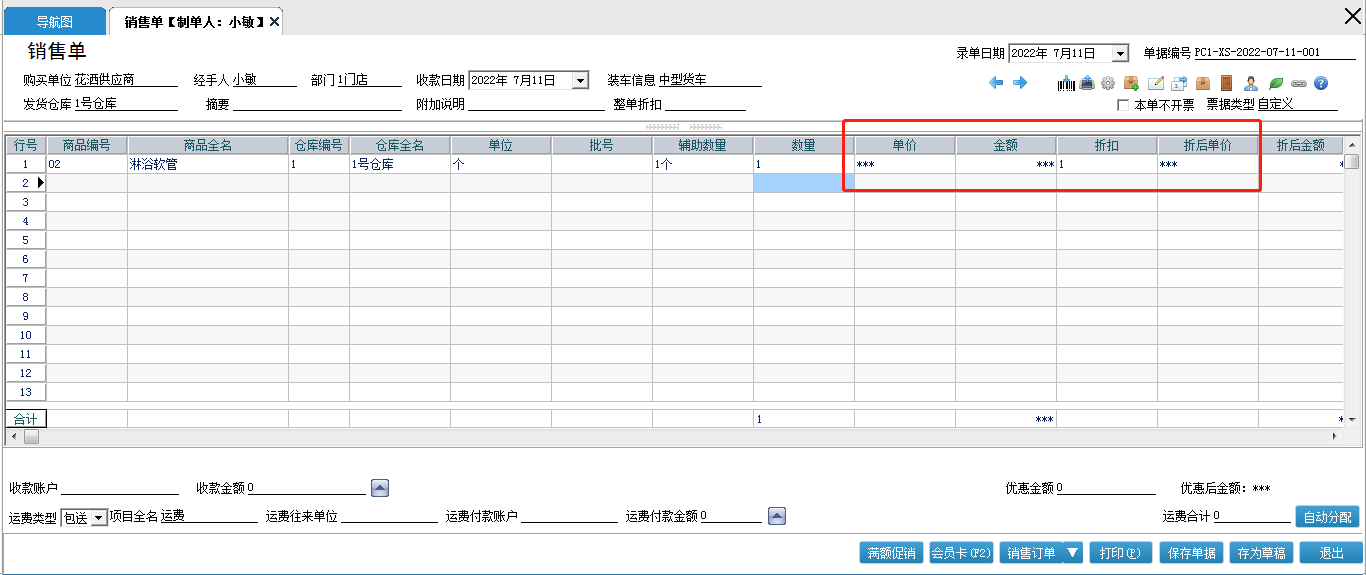Screen dimensions: 1366x575
Task: Click the 票据类型 field showing 自定义
Action: pos(1297,104)
